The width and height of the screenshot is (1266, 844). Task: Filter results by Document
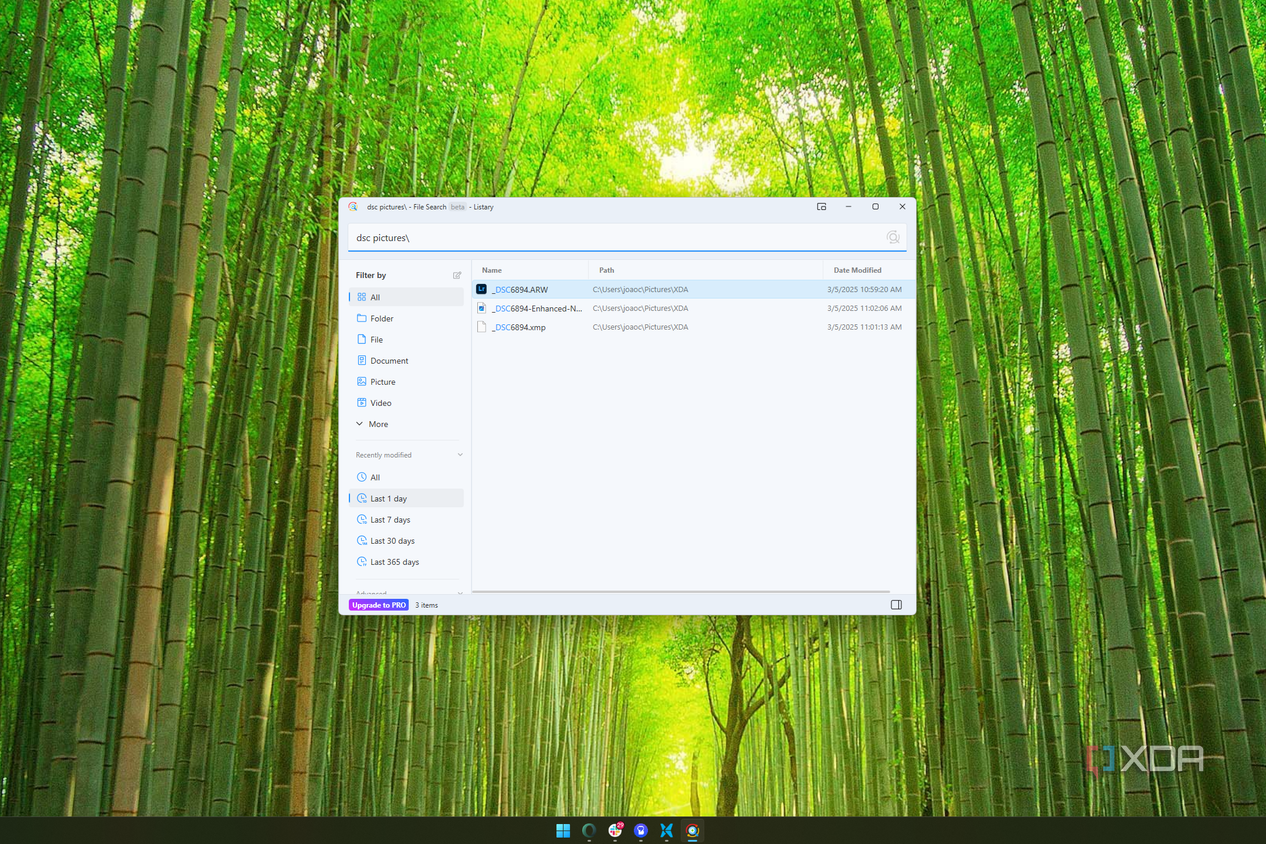pyautogui.click(x=406, y=360)
